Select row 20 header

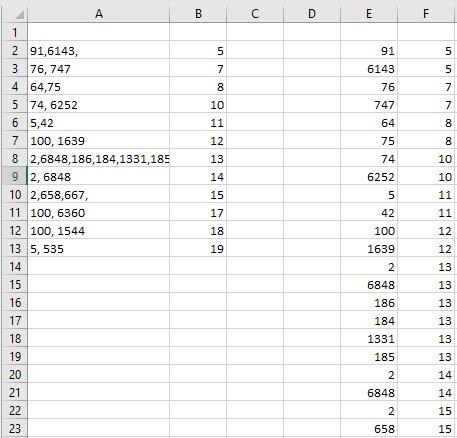click(x=15, y=375)
